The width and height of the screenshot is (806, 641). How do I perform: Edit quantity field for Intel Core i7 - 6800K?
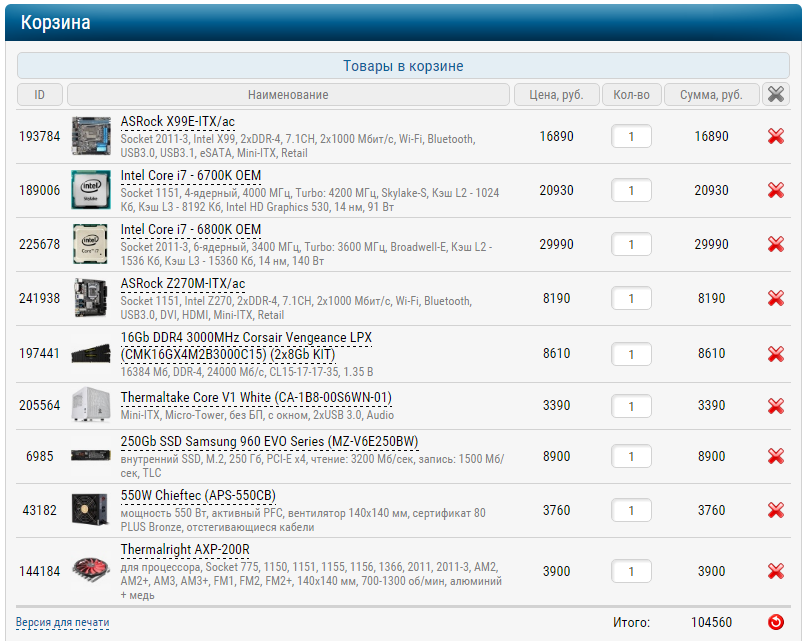631,244
